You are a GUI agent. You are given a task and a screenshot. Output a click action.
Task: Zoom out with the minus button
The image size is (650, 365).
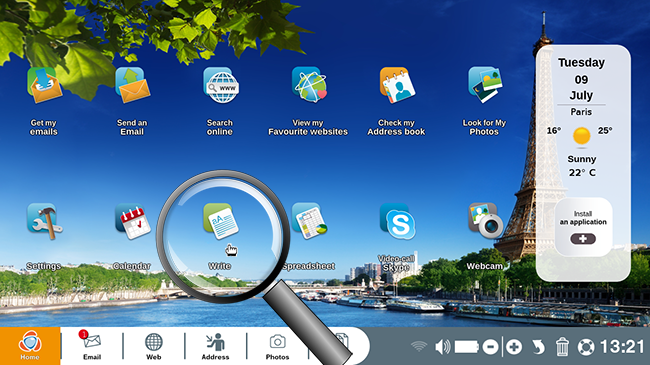coord(490,347)
